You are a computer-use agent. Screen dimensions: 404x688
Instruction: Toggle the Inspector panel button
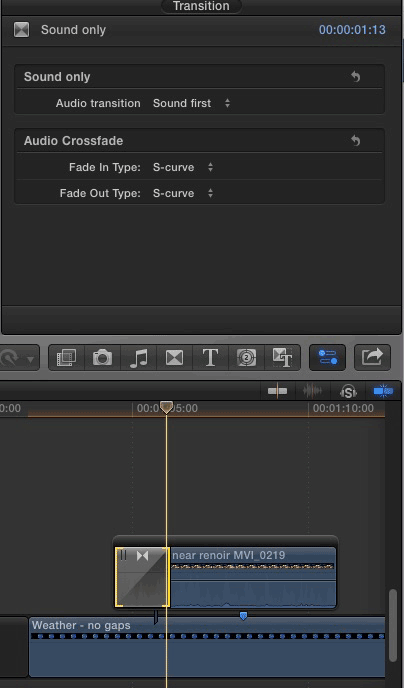coord(328,358)
